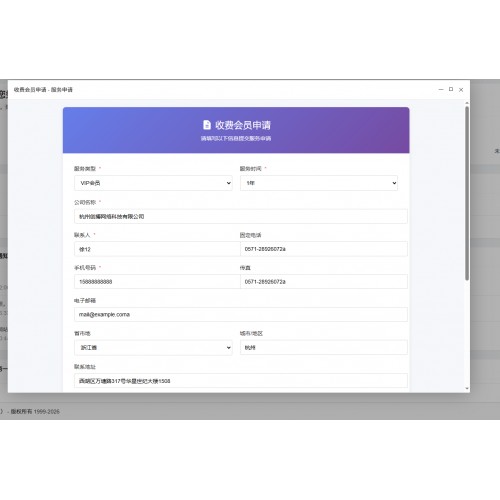Maximize the 收费会员申请 dialog window
500x500 pixels.
pyautogui.click(x=451, y=89)
